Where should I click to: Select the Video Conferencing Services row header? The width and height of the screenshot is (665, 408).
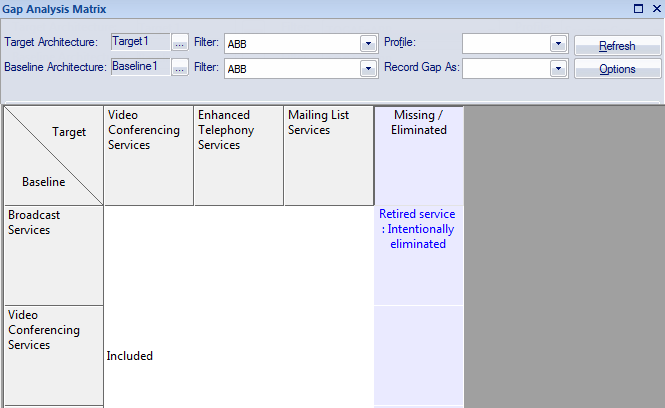(x=54, y=355)
